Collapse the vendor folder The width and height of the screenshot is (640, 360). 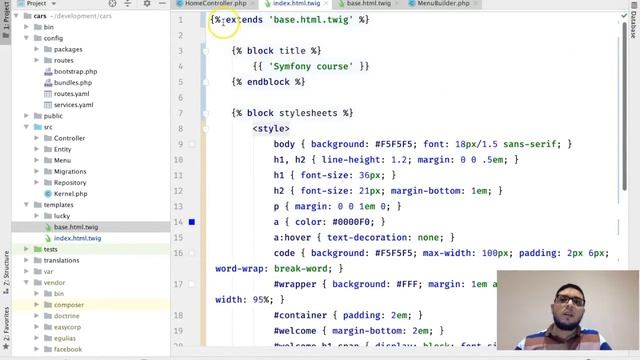coord(27,282)
